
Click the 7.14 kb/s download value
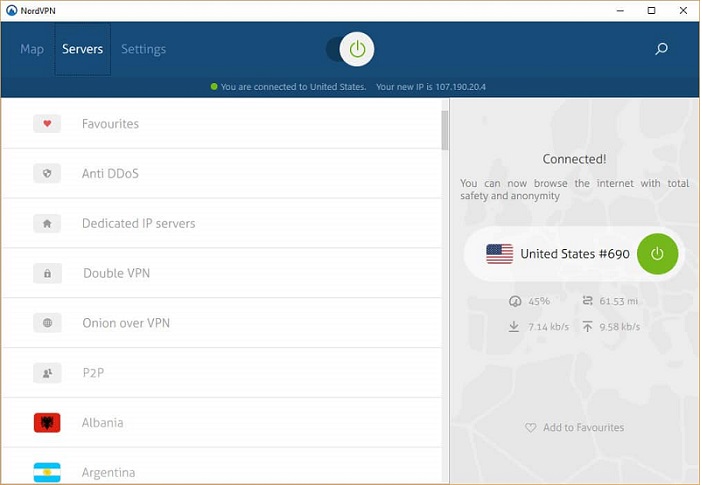pos(548,327)
